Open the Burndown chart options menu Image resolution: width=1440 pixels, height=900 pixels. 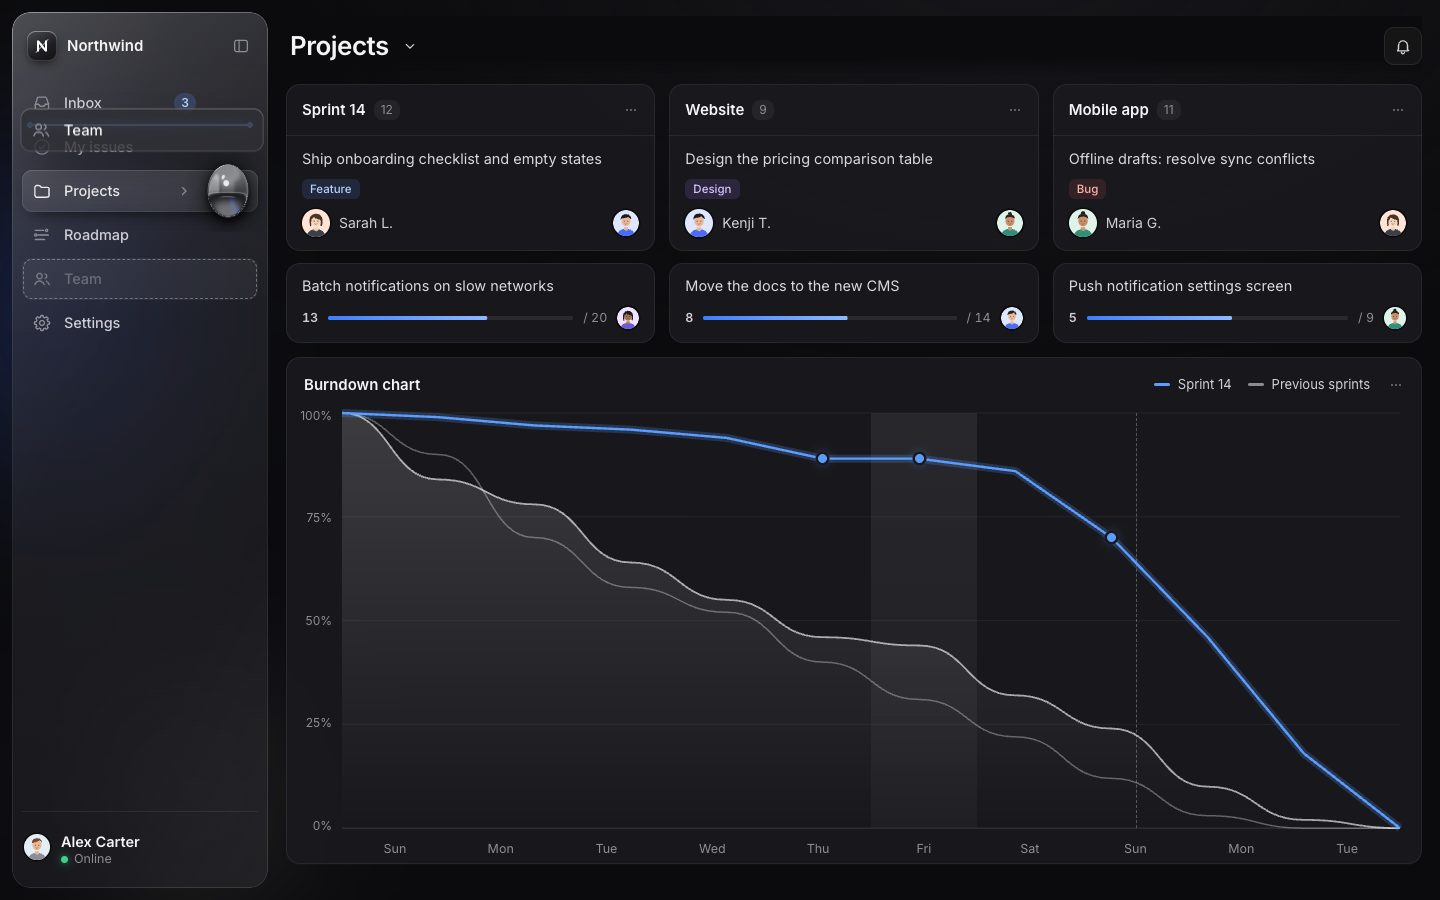coord(1396,385)
